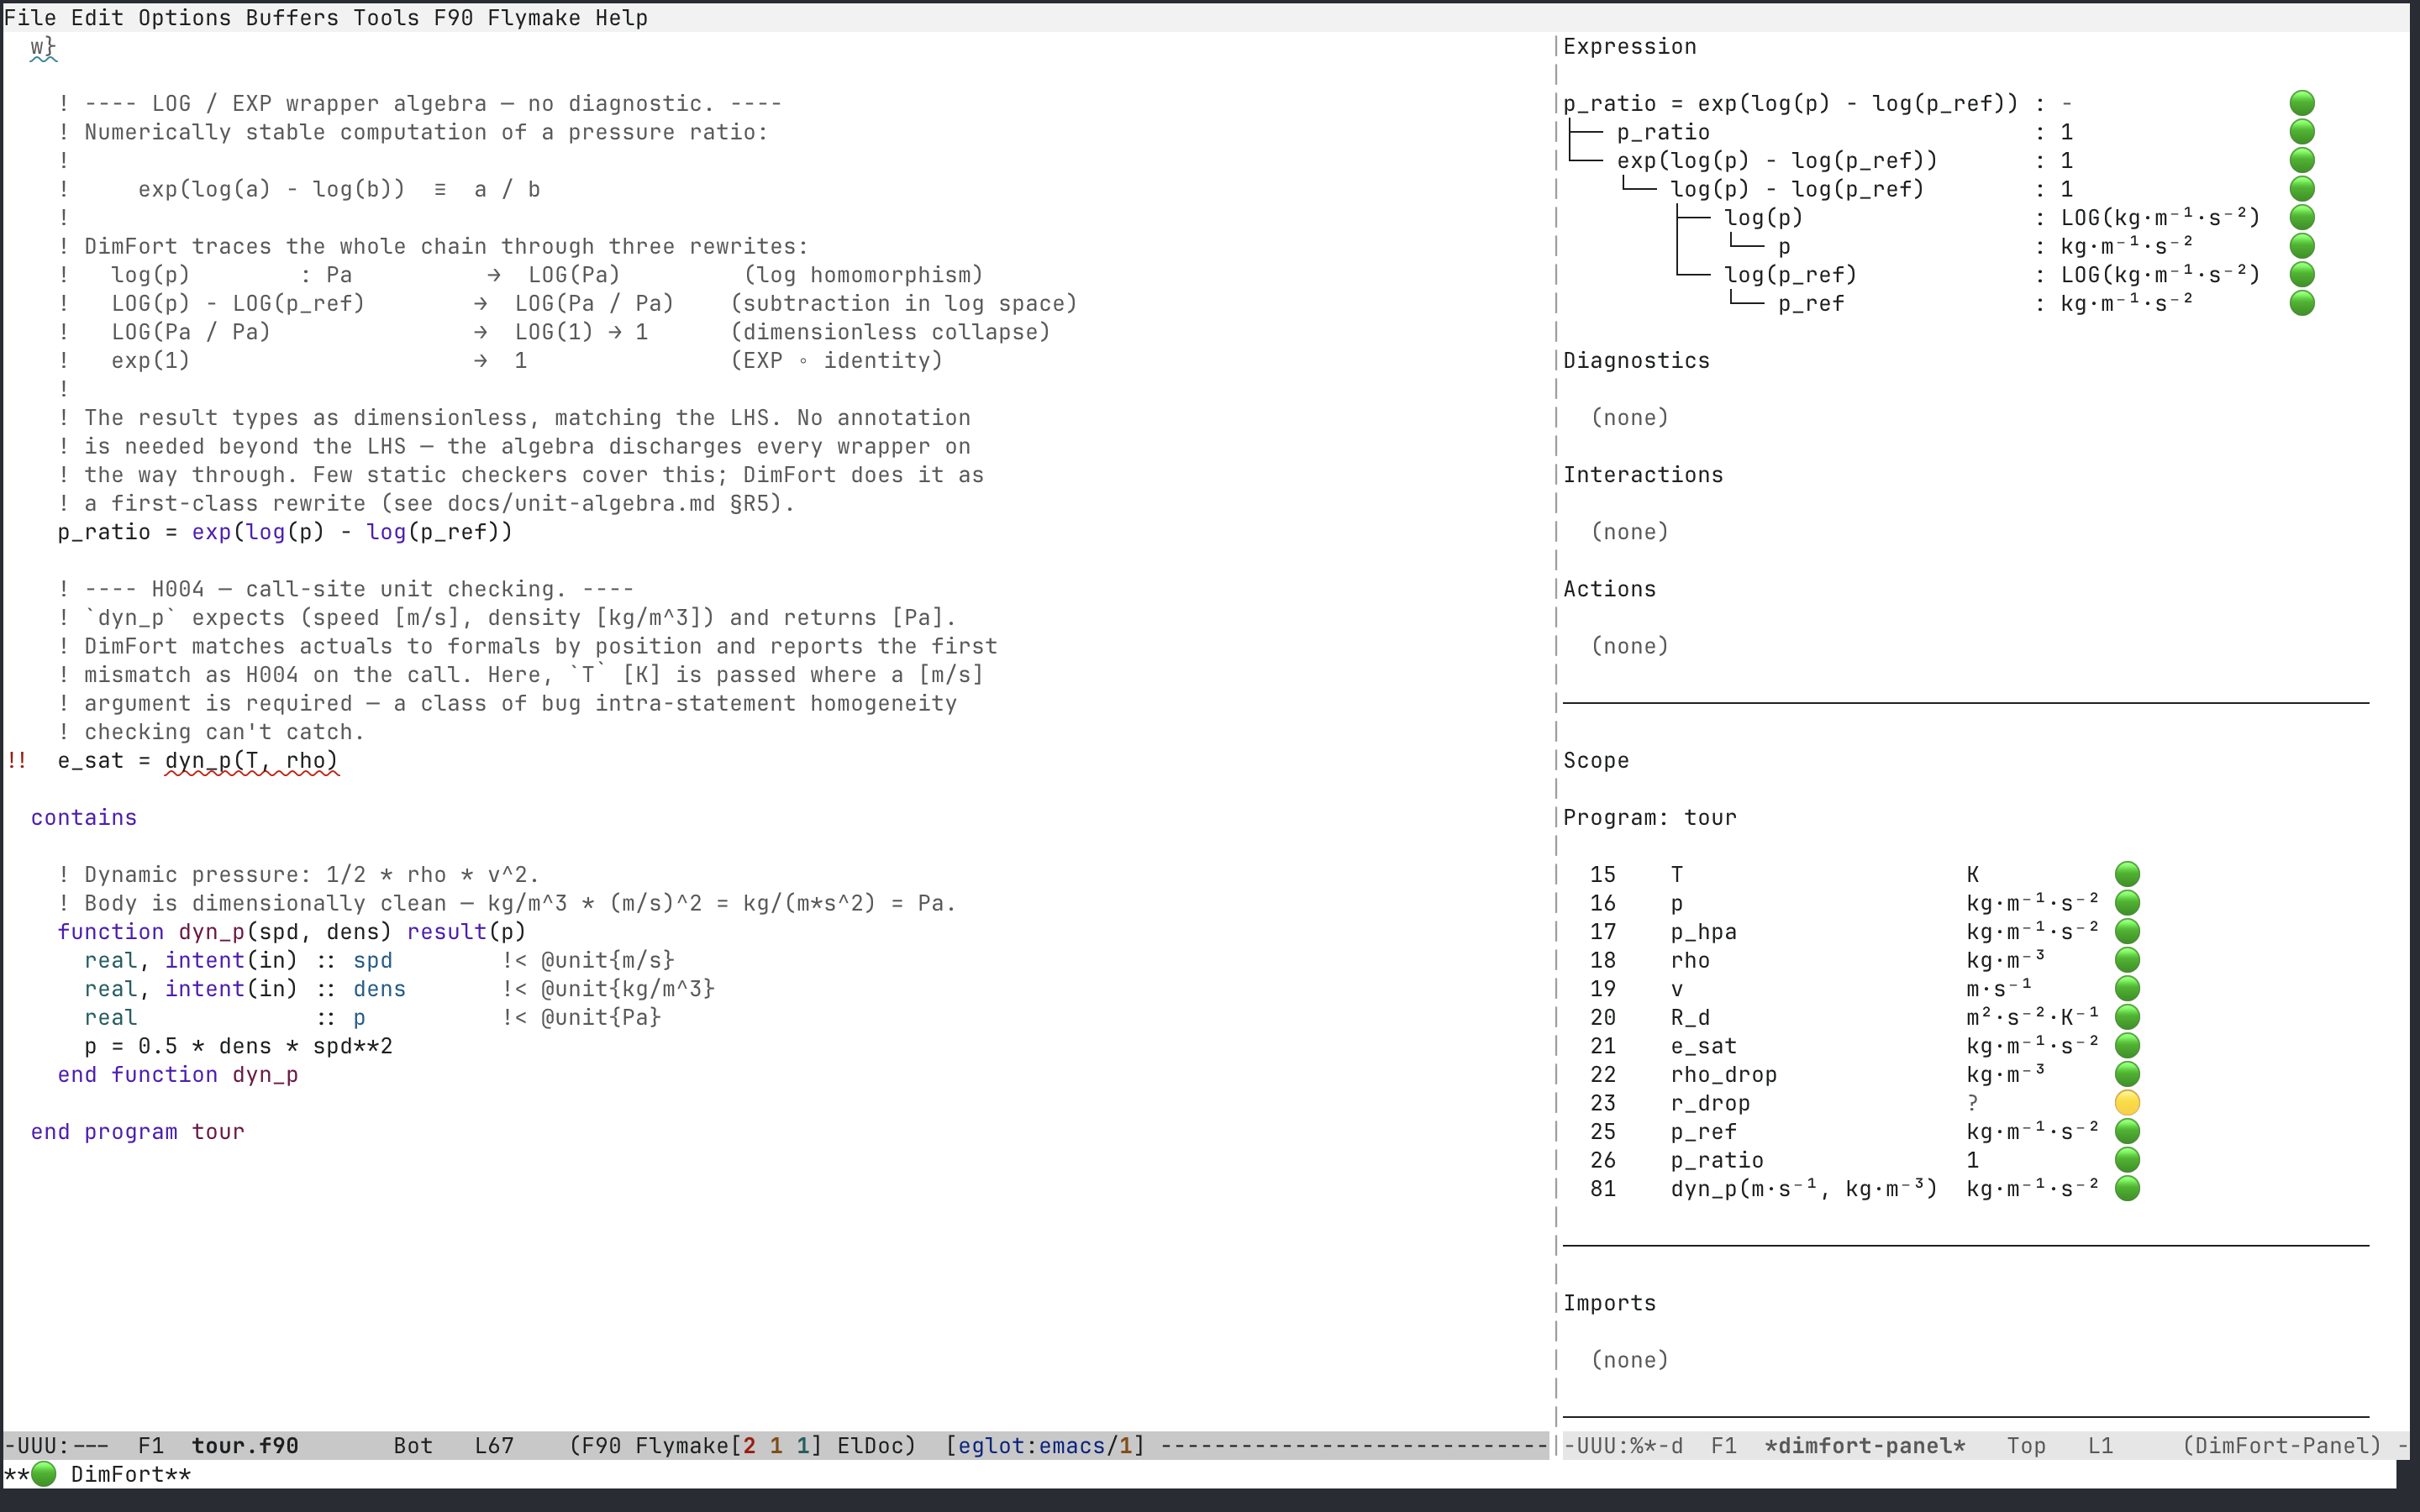The height and width of the screenshot is (1512, 2420).
Task: Place cursor on p_ratio = exp(log(p) - log(p_ref)) code line
Action: click(285, 532)
